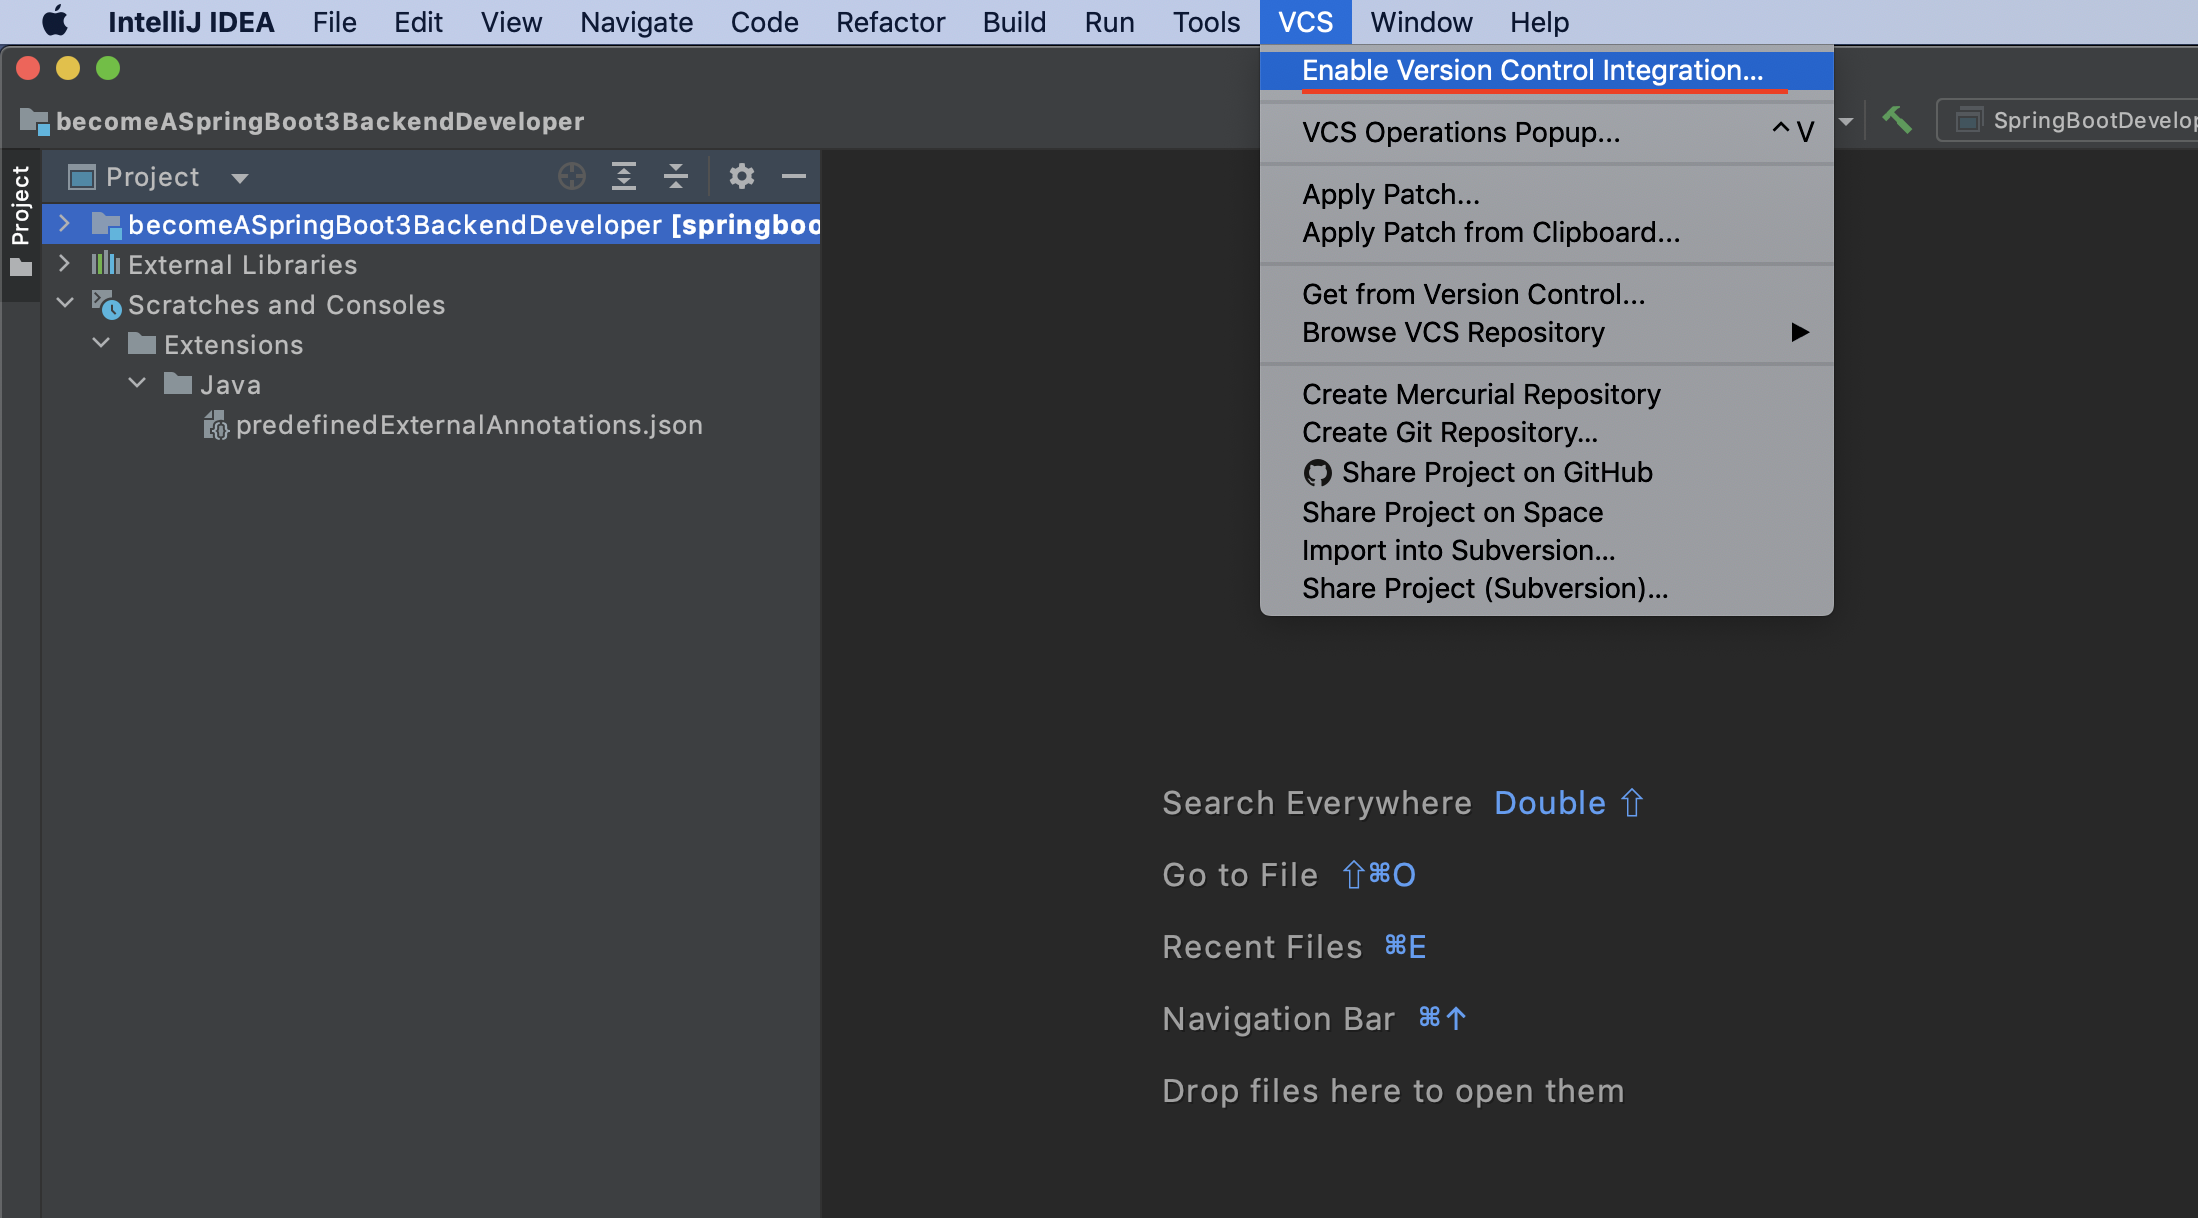This screenshot has height=1218, width=2198.
Task: Click the Scratches and Consoles icon
Action: tap(106, 304)
